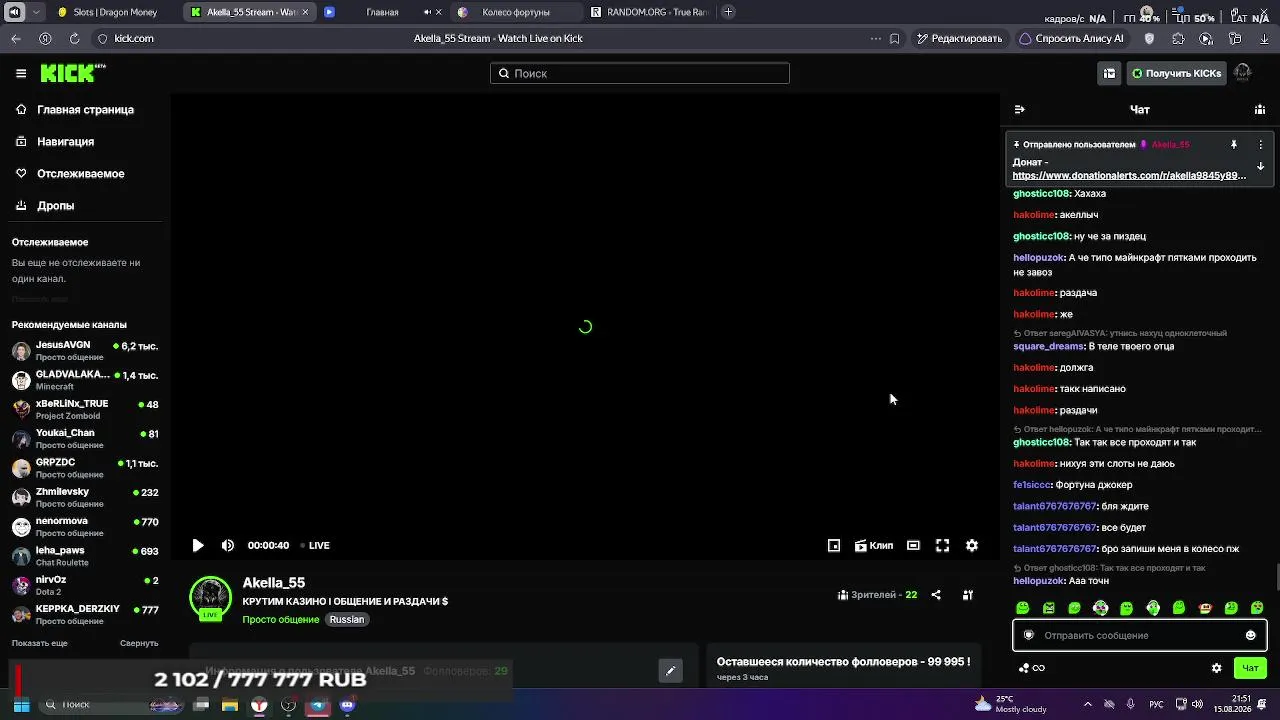Open 'Дропы' in the sidebar

[x=45, y=206]
